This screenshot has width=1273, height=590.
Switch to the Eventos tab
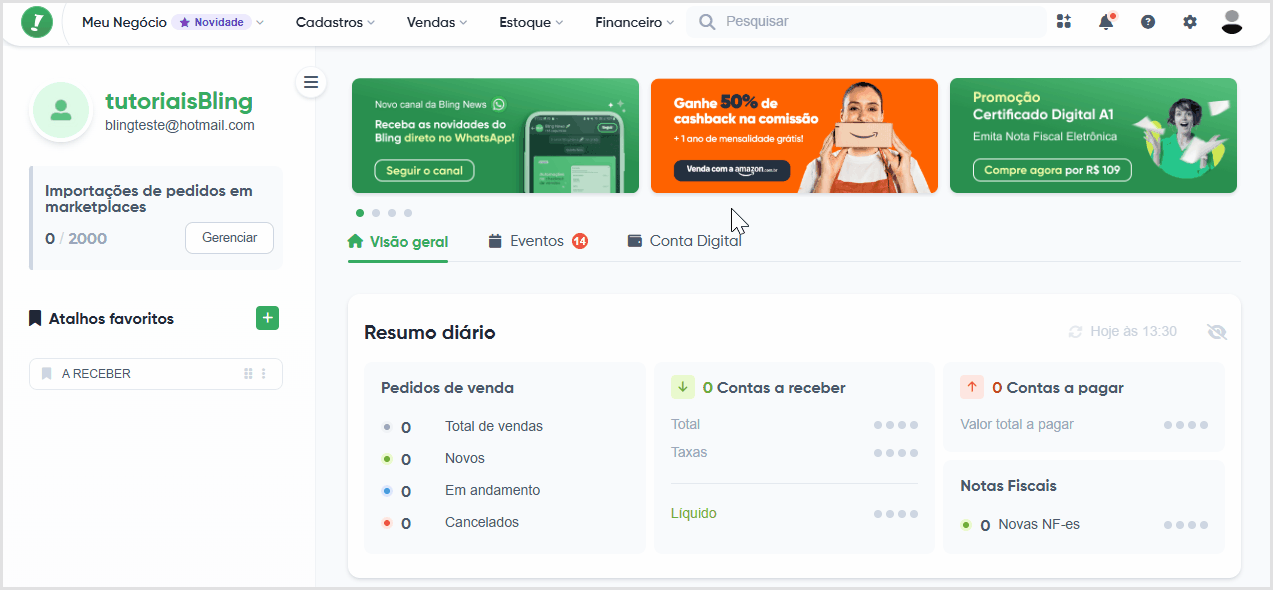click(538, 242)
